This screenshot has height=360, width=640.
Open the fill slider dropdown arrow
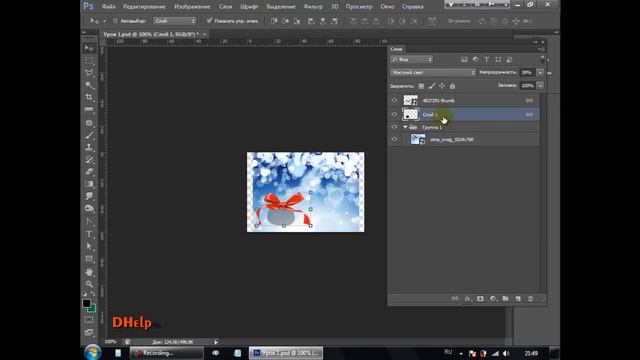point(540,86)
